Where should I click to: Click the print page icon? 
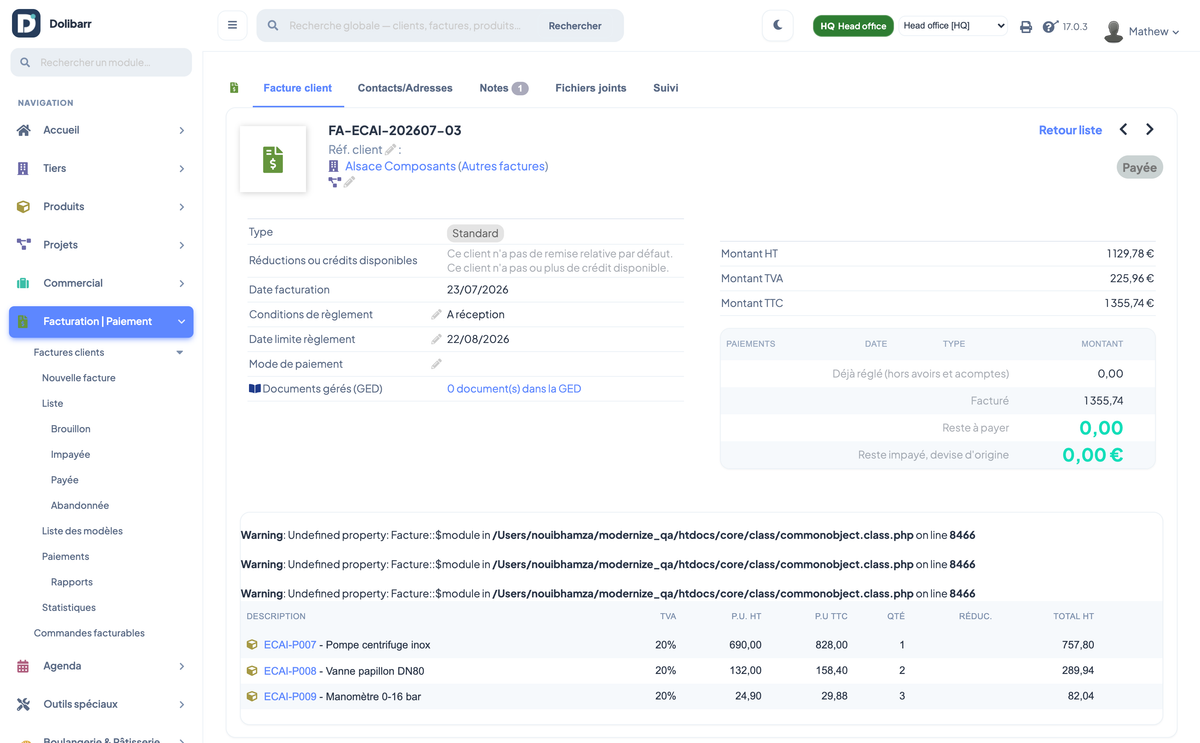(x=1026, y=27)
